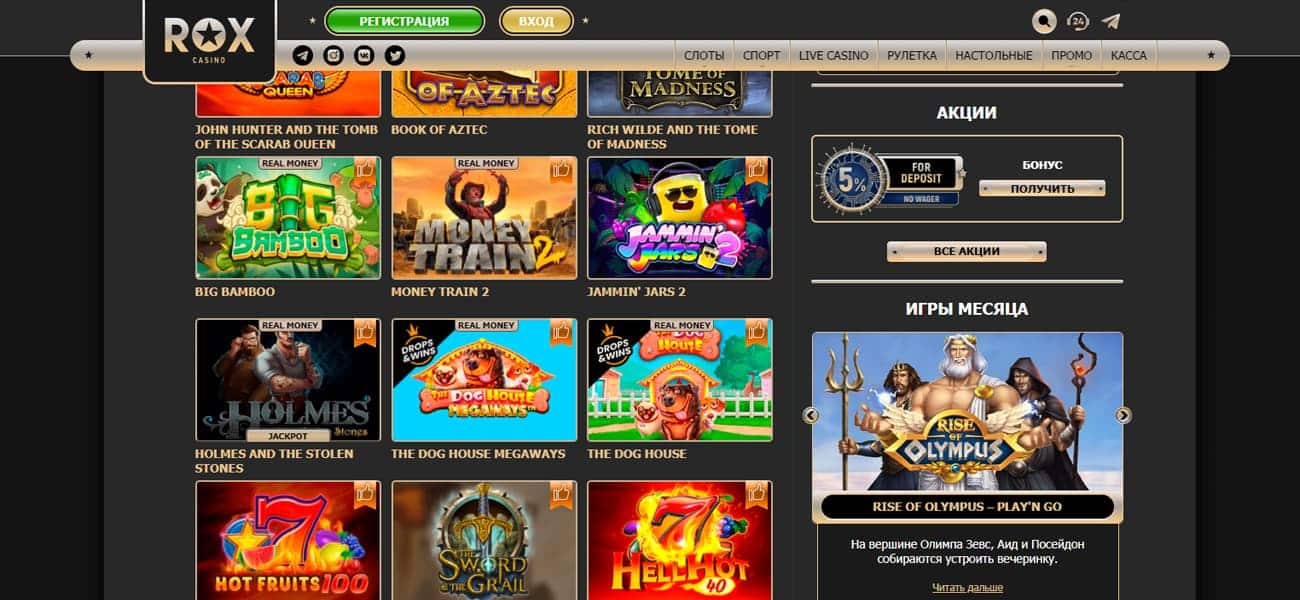This screenshot has width=1300, height=600.
Task: Follow the Читать дальше link
Action: (x=967, y=587)
